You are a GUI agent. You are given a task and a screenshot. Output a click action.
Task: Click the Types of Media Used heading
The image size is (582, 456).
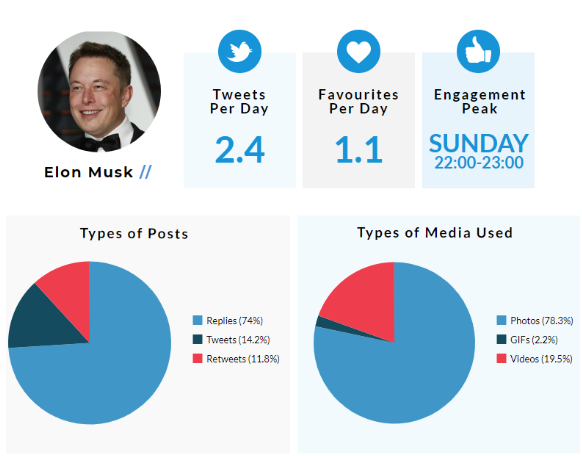[435, 233]
